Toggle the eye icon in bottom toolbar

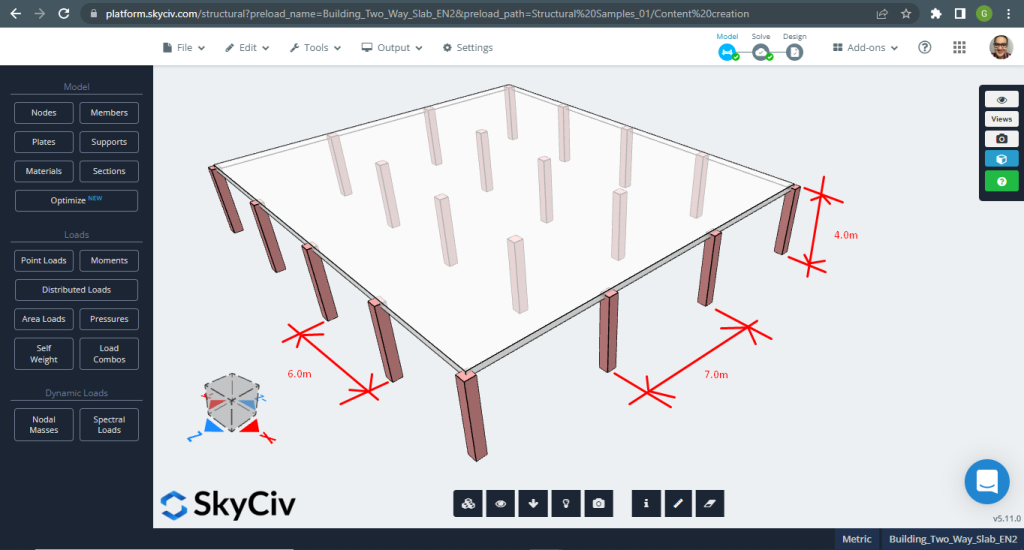pyautogui.click(x=500, y=504)
